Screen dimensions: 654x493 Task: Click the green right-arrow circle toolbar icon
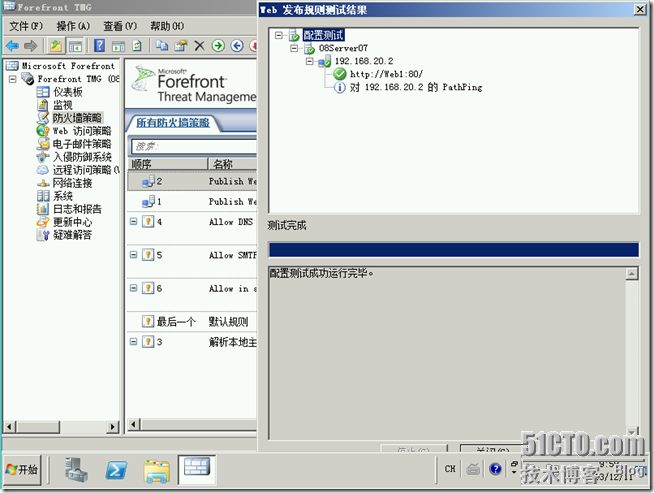[x=218, y=45]
